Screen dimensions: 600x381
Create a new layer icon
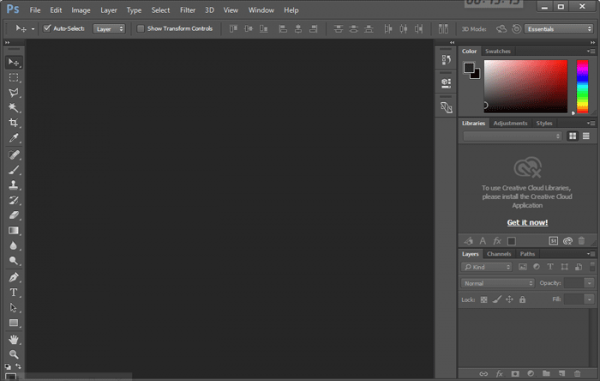pyautogui.click(x=562, y=374)
